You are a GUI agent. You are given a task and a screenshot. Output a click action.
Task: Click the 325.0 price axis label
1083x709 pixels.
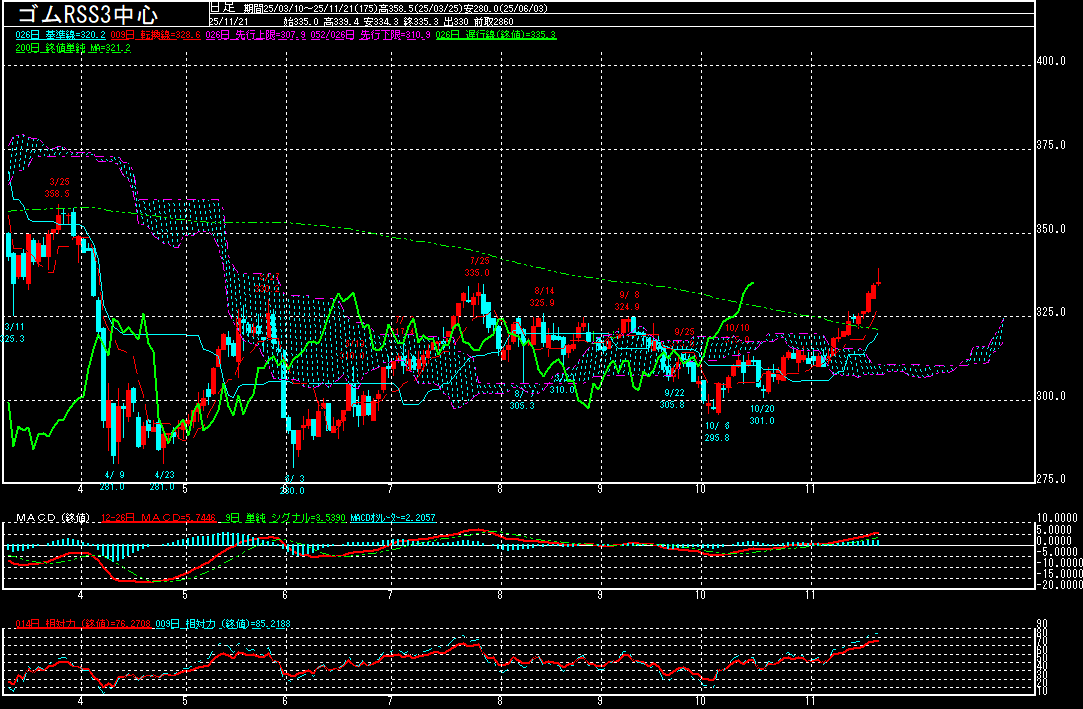[x=1052, y=313]
